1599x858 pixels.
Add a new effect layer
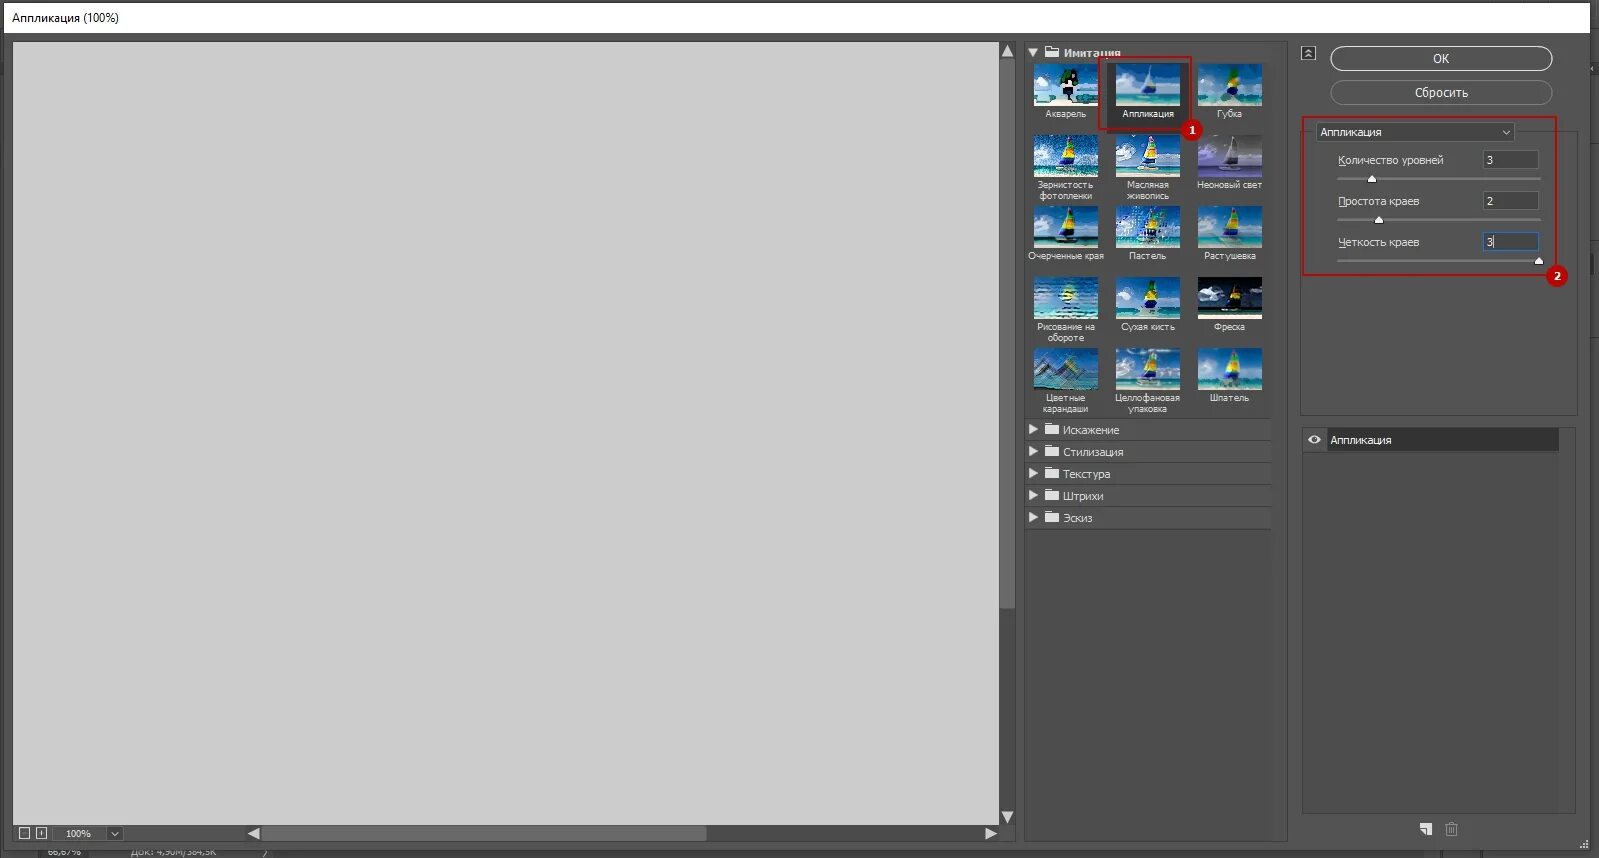pos(1425,829)
